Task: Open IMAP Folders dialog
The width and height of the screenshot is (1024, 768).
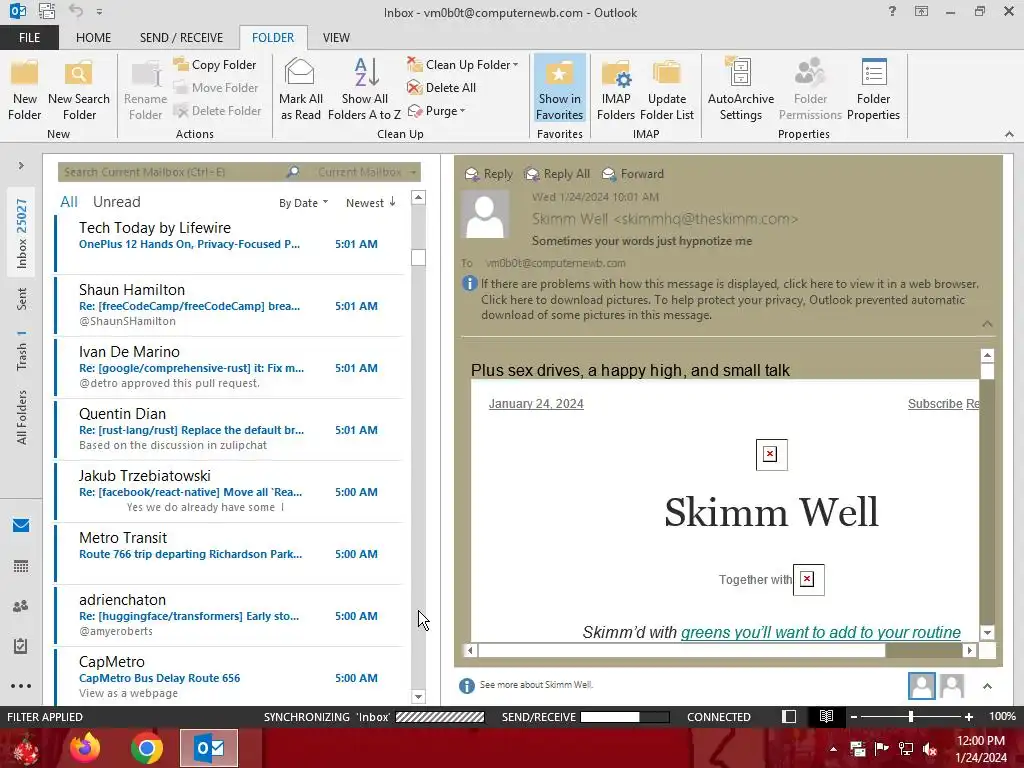Action: 615,90
